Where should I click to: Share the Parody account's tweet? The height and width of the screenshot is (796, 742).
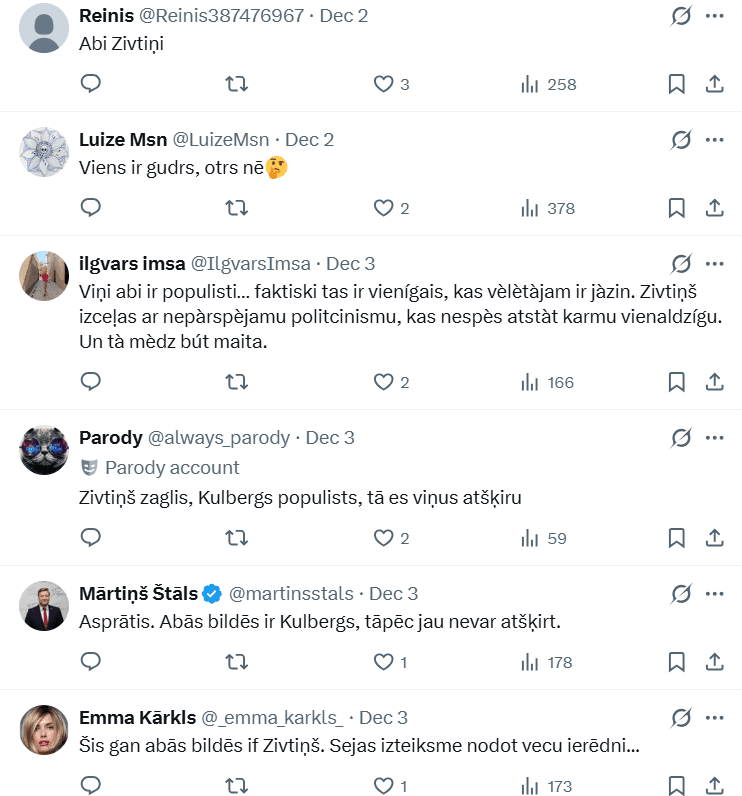point(714,538)
